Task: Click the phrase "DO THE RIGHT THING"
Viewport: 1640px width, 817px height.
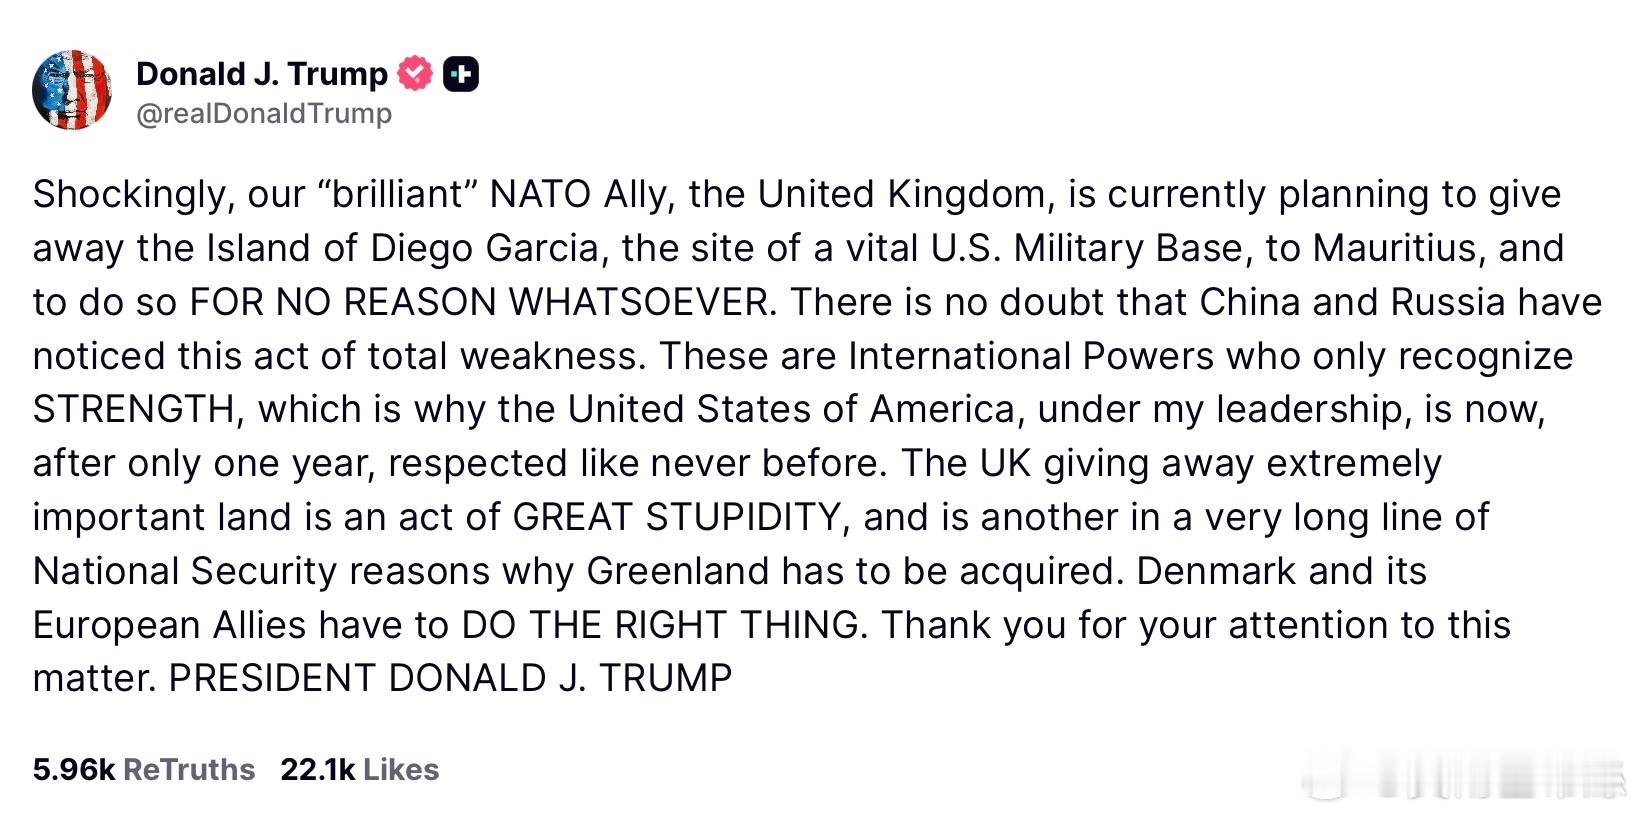Action: (x=660, y=625)
